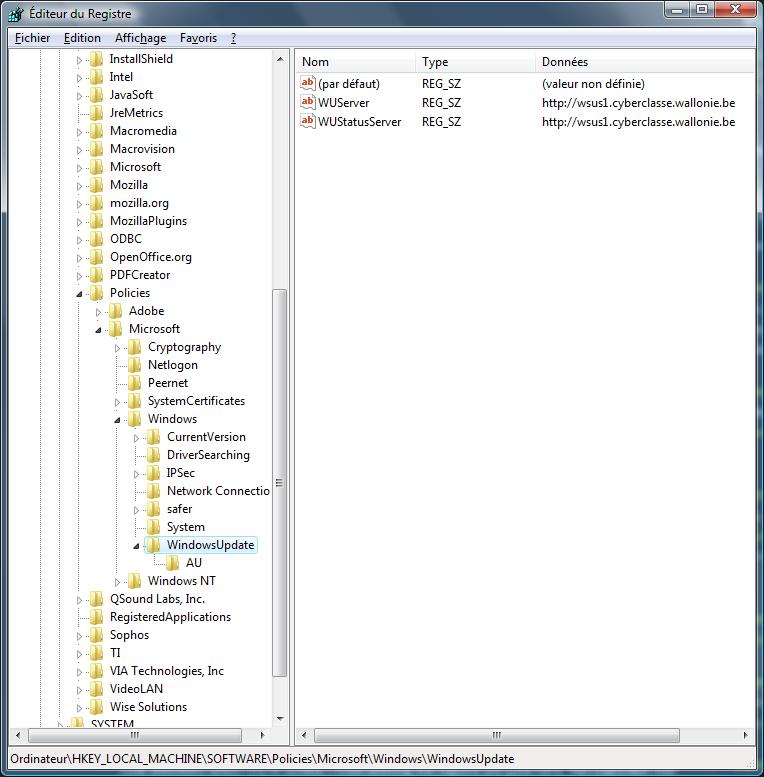The image size is (764, 777).
Task: Click the DriverSearching folder icon
Action: (x=154, y=455)
